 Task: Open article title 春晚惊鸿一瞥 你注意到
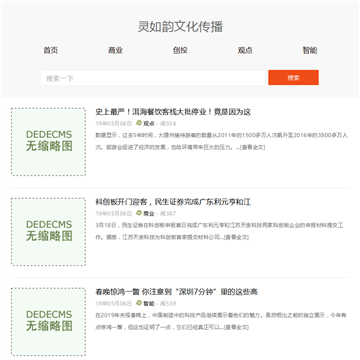pos(176,292)
